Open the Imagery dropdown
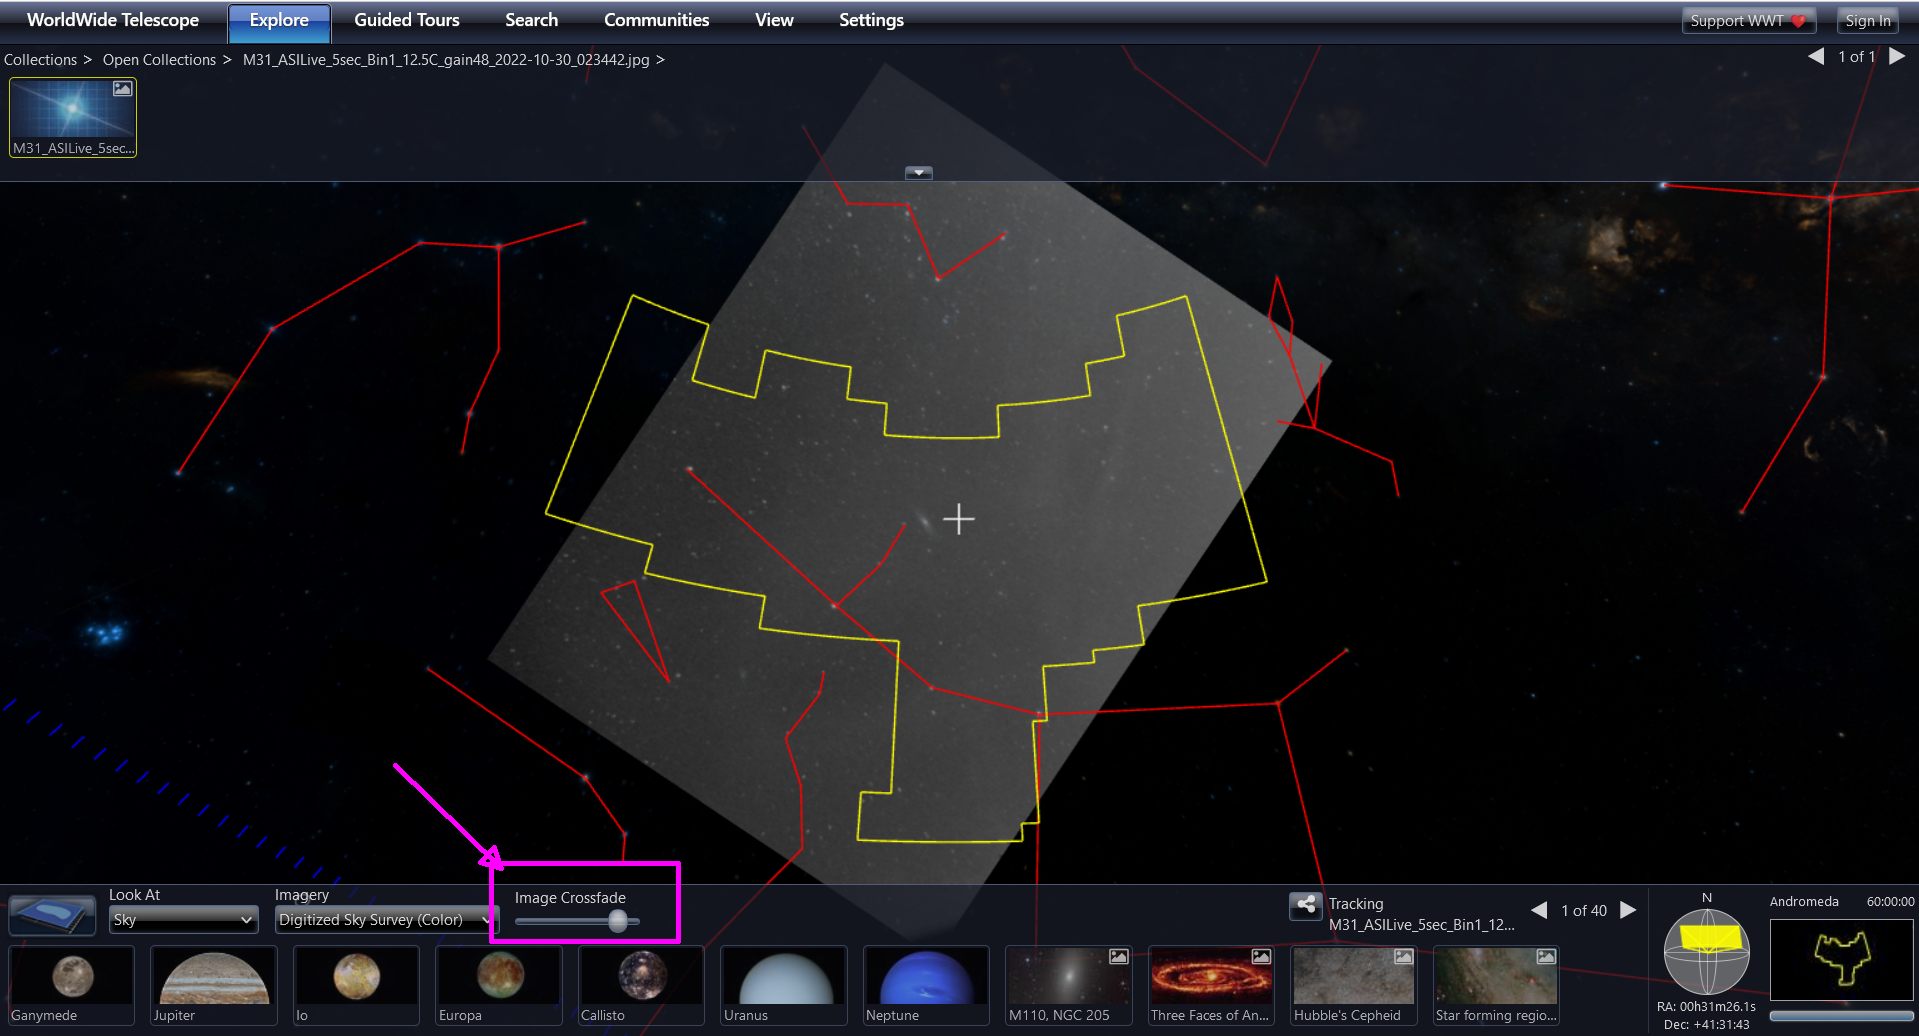This screenshot has width=1919, height=1036. coord(386,920)
